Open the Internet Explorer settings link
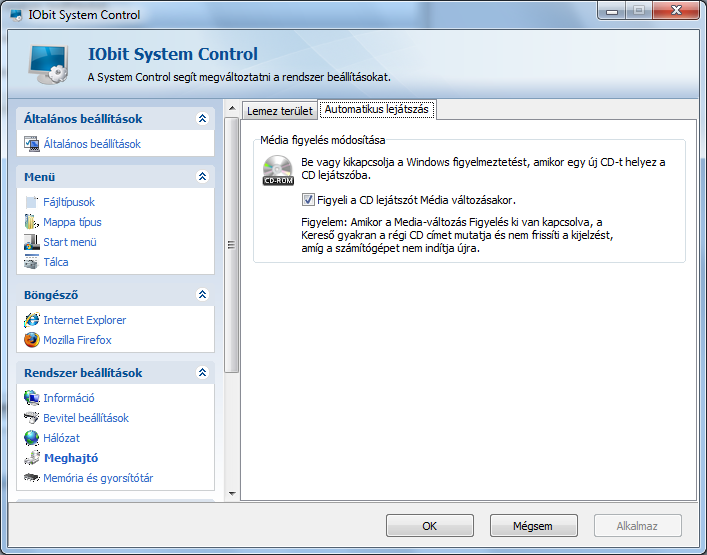 click(85, 320)
